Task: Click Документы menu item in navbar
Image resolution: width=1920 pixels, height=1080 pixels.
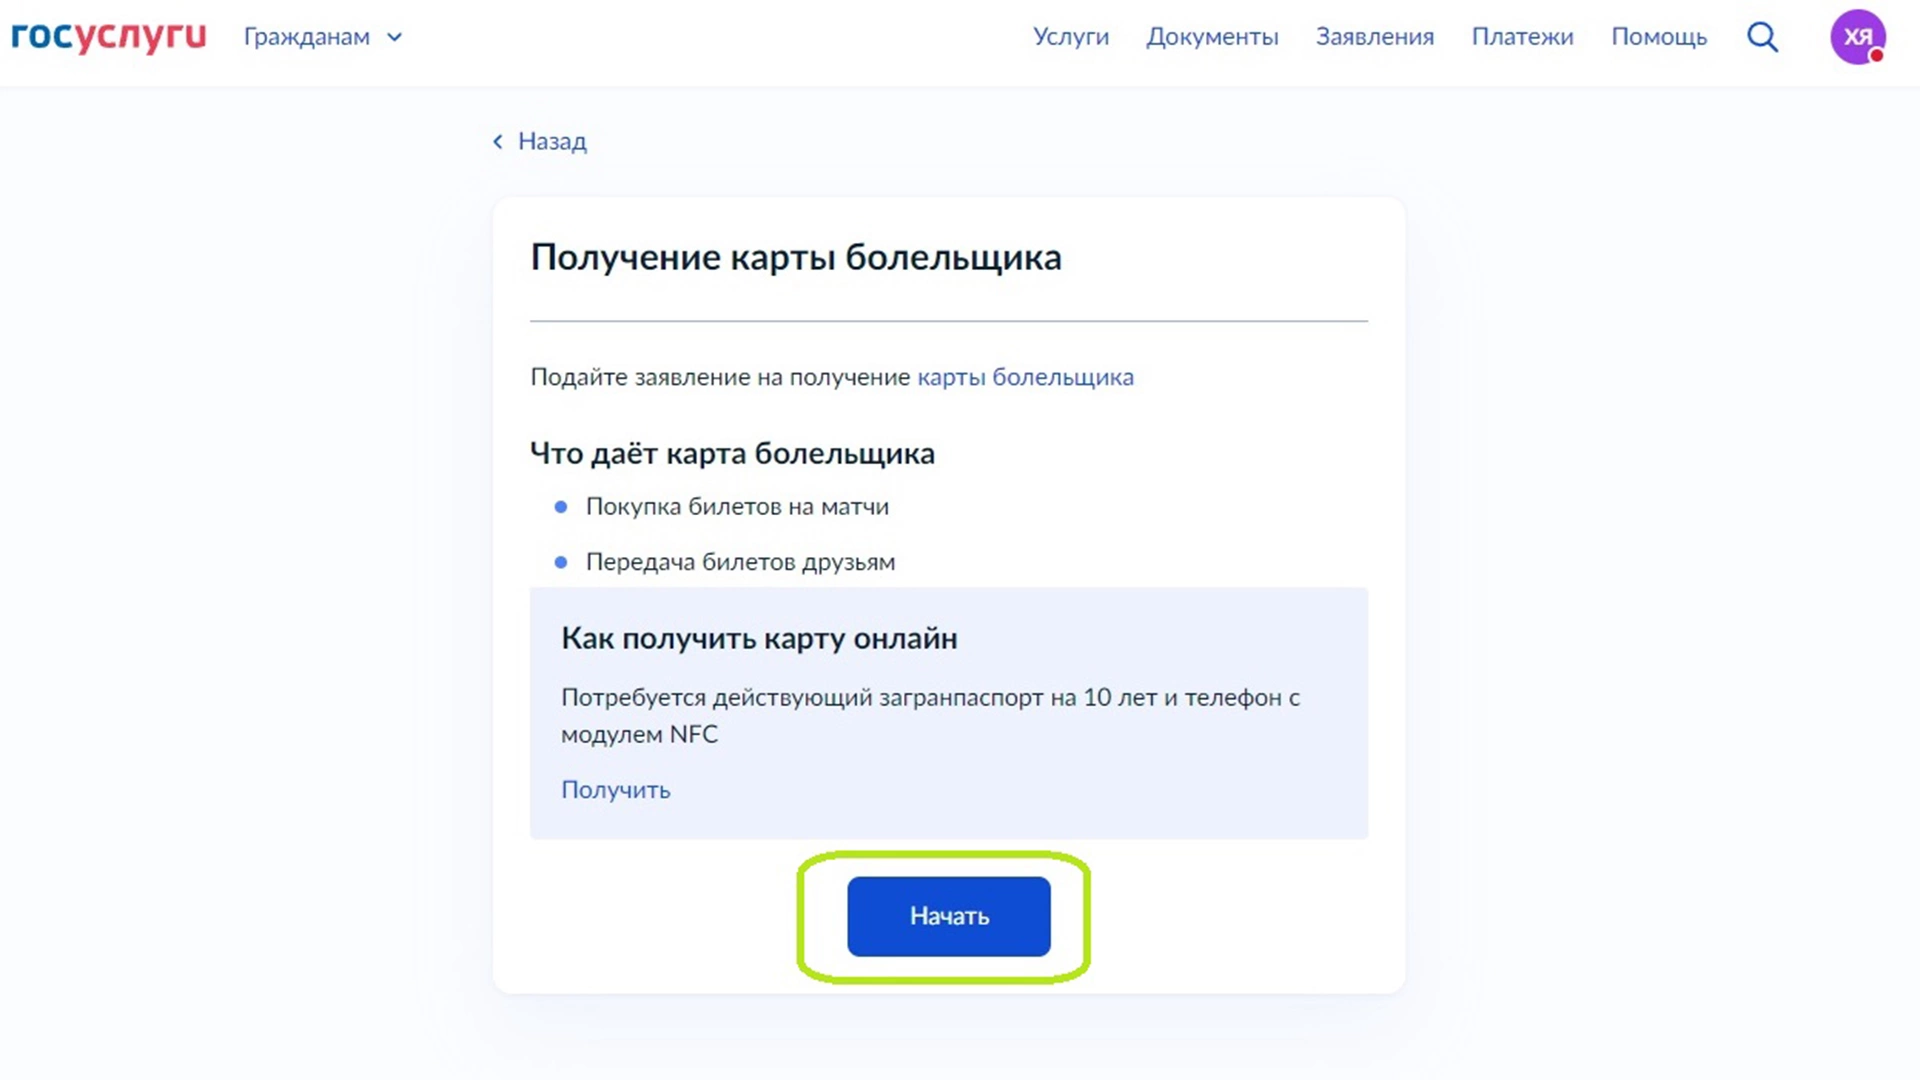Action: pos(1212,36)
